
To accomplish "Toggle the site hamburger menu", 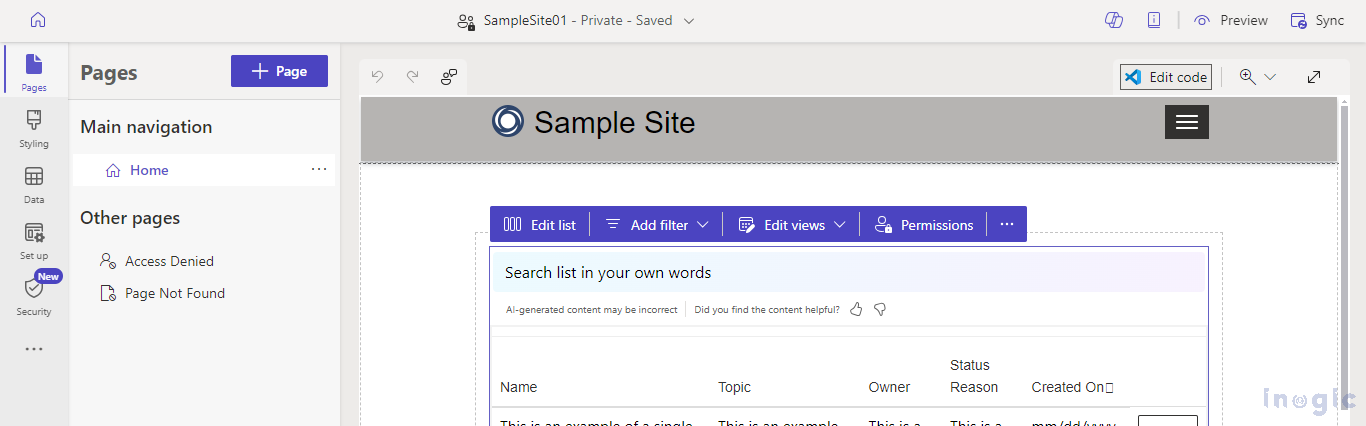I will point(1186,122).
